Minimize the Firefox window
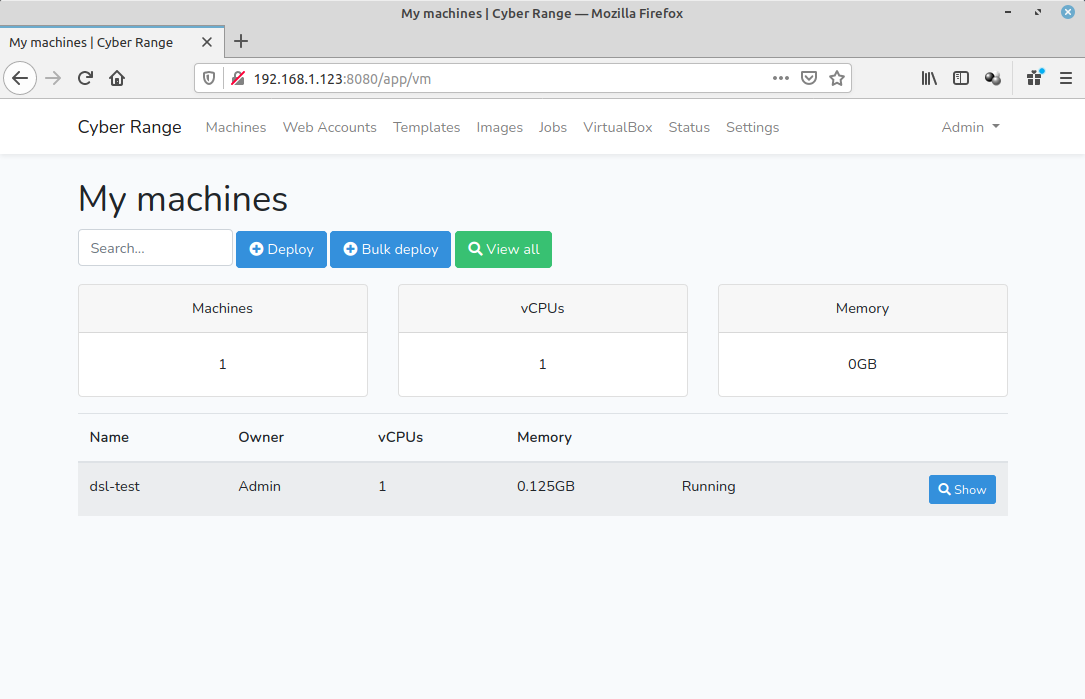 [x=1008, y=12]
